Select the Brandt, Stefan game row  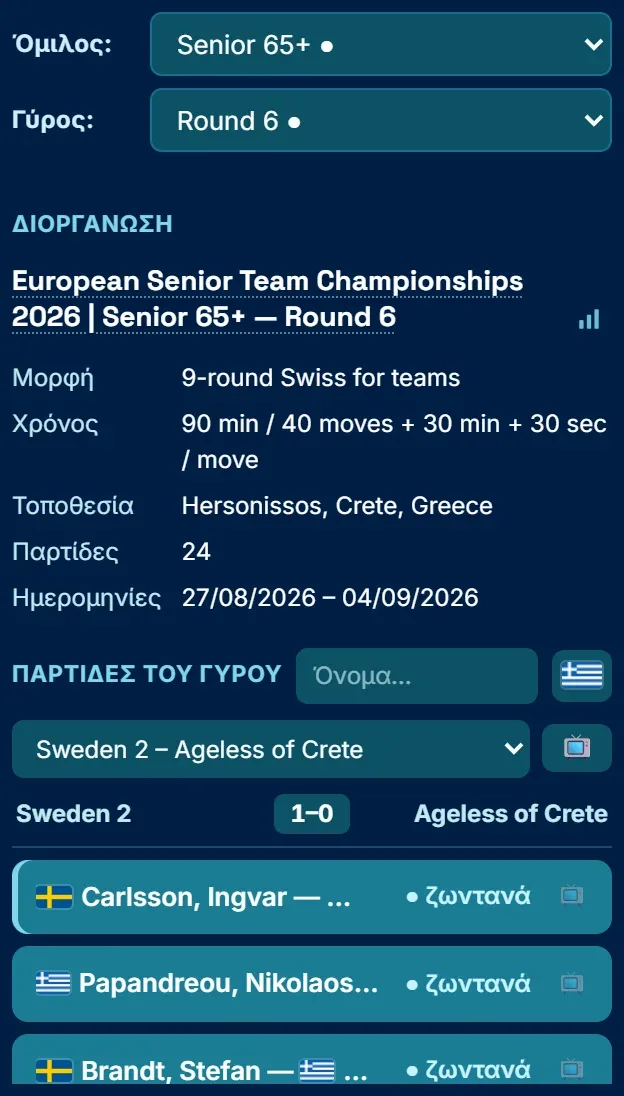click(x=312, y=1060)
